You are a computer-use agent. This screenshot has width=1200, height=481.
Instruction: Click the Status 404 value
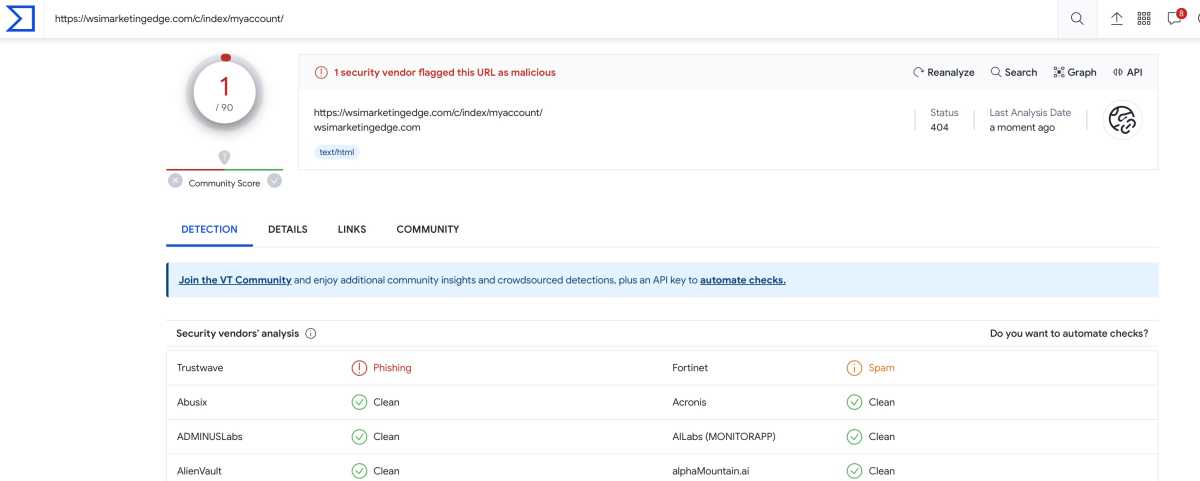point(939,127)
